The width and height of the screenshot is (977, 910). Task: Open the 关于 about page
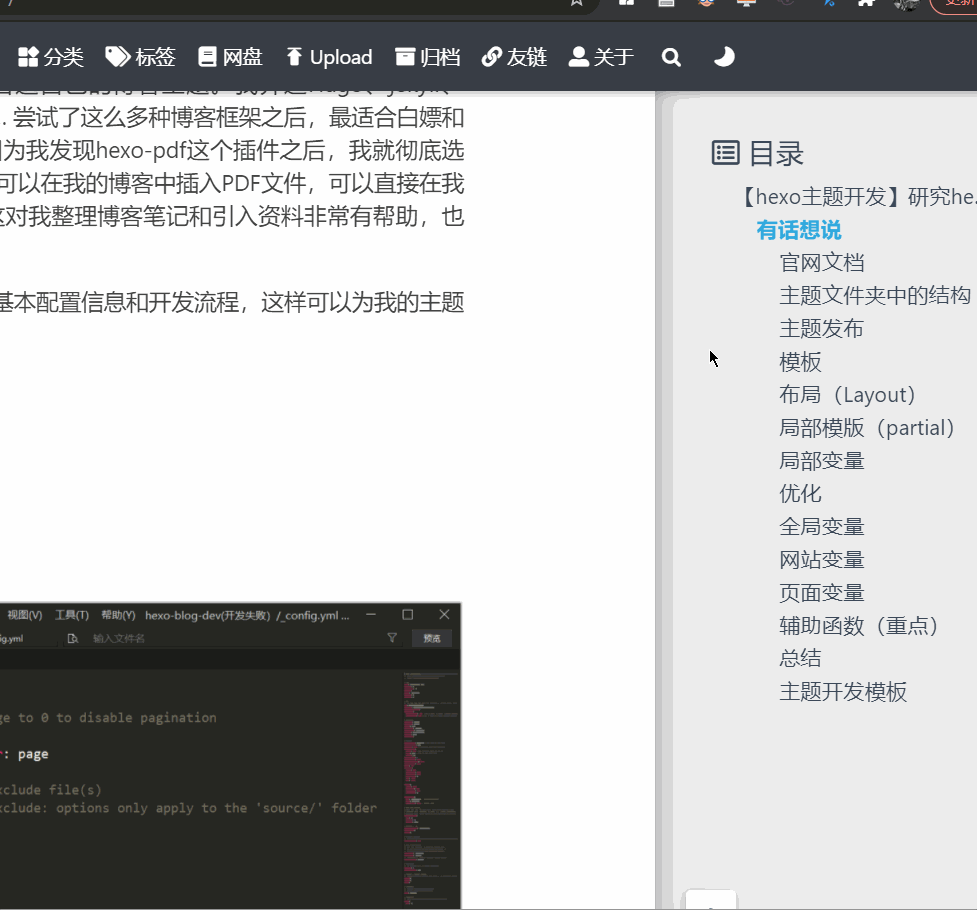pos(600,57)
